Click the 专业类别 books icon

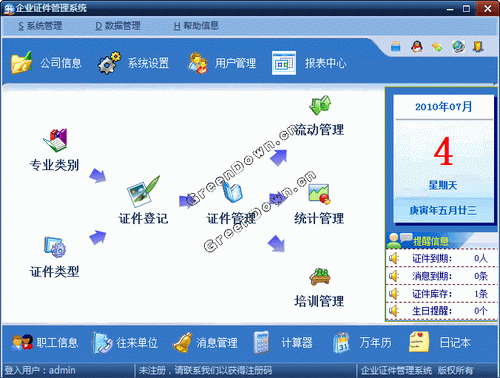coord(55,140)
